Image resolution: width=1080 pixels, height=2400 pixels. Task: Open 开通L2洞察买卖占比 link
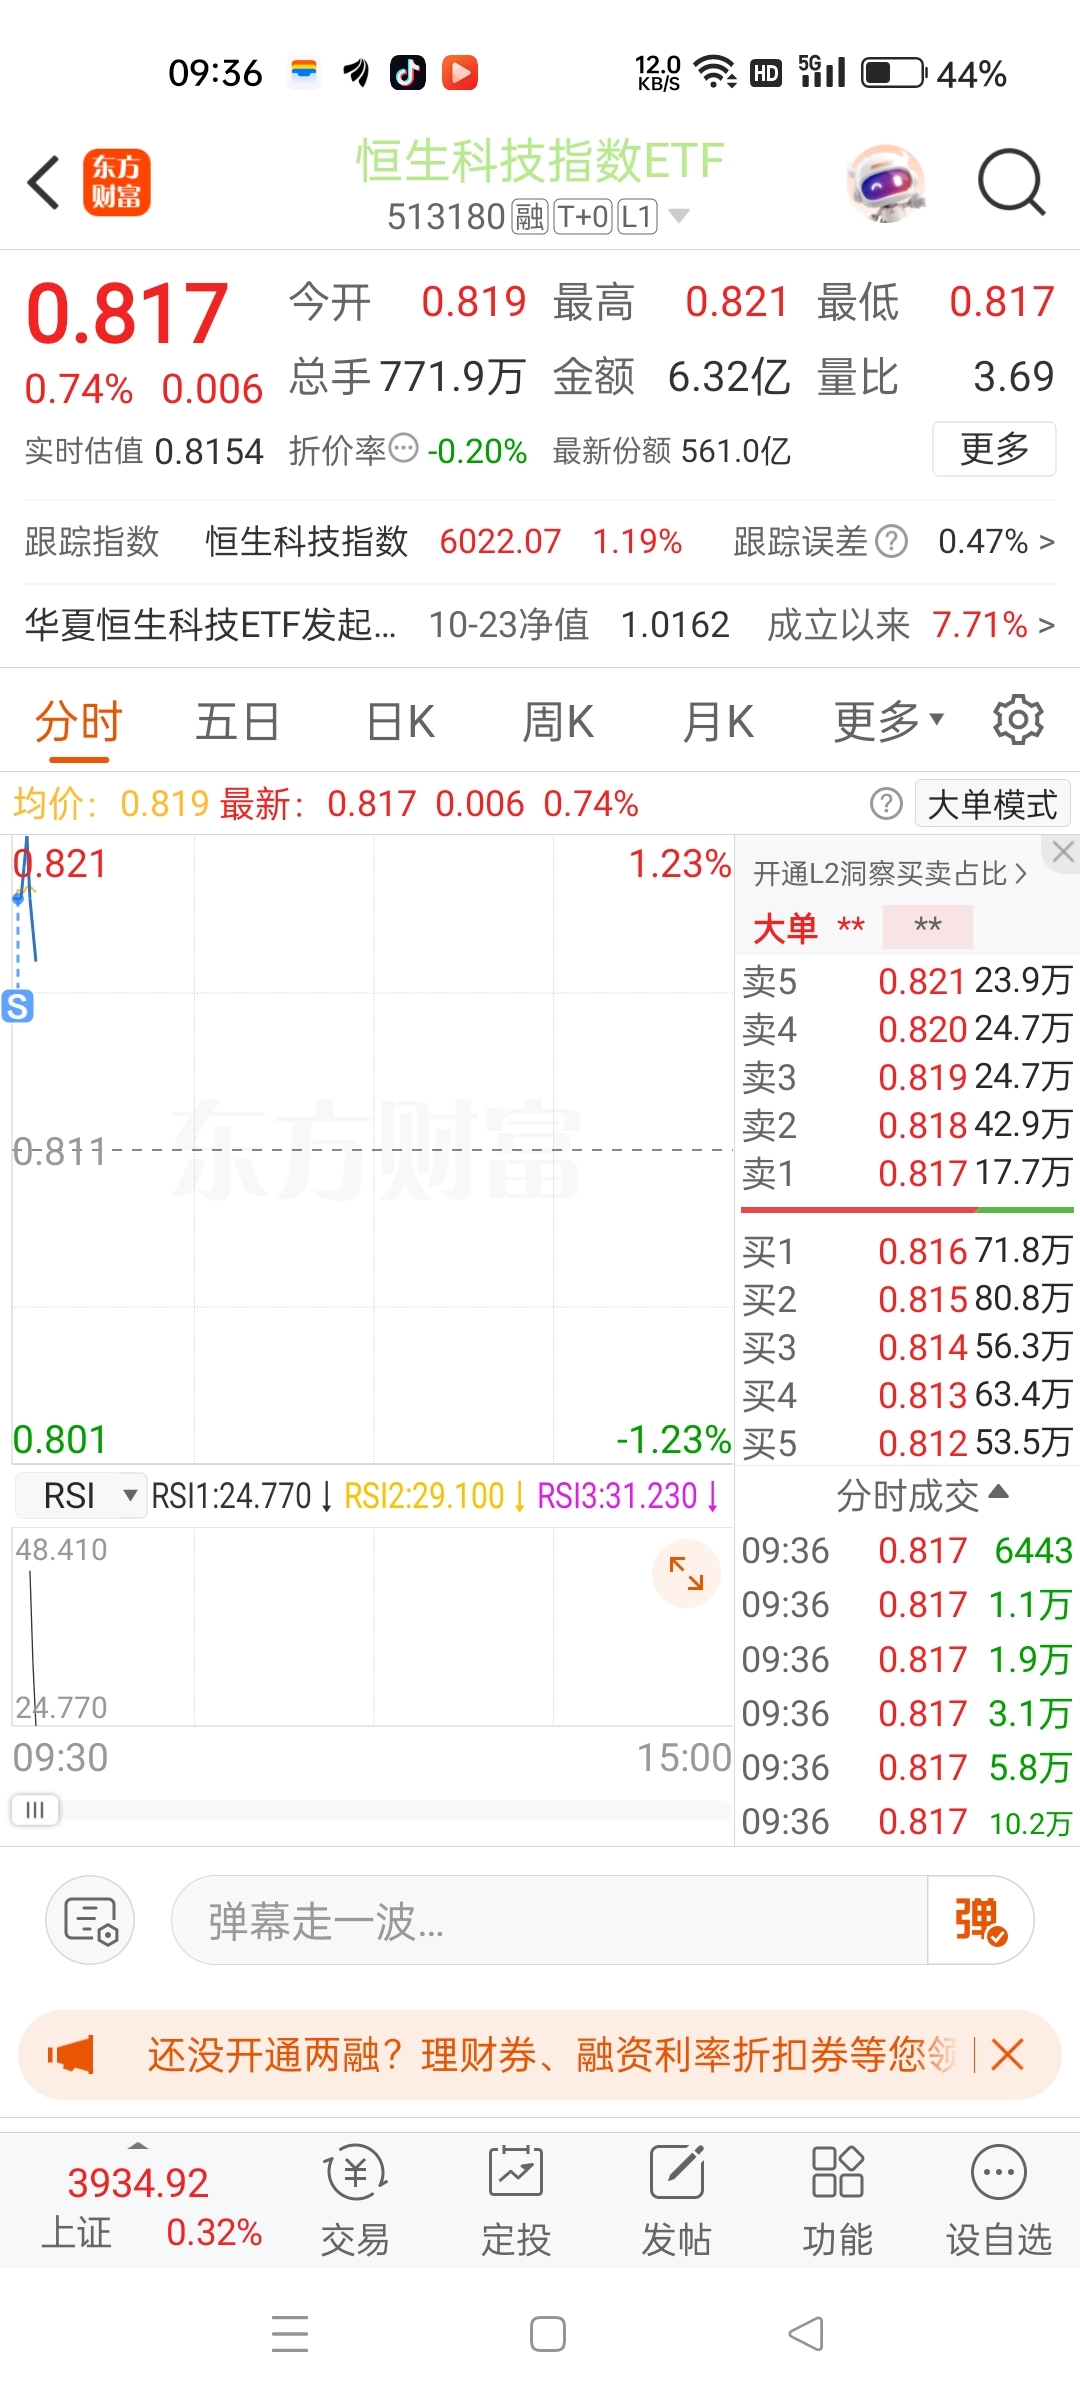890,874
